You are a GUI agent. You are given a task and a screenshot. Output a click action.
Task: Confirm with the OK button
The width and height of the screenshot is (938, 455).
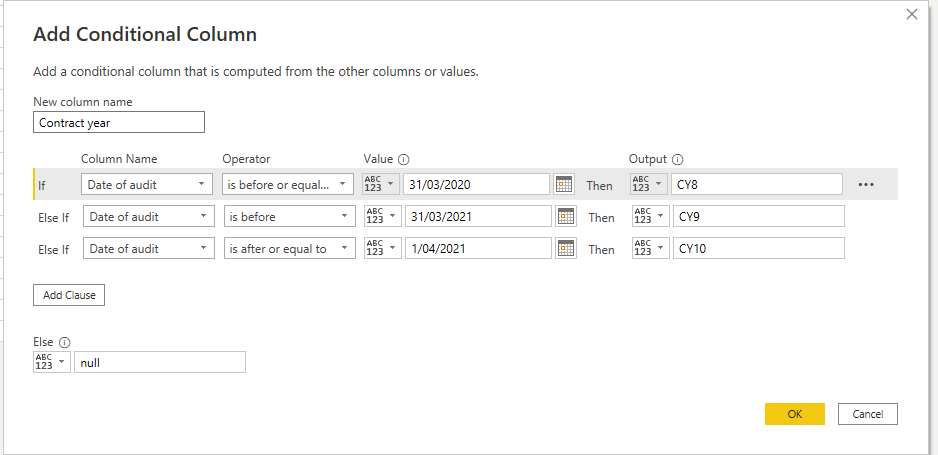click(795, 414)
